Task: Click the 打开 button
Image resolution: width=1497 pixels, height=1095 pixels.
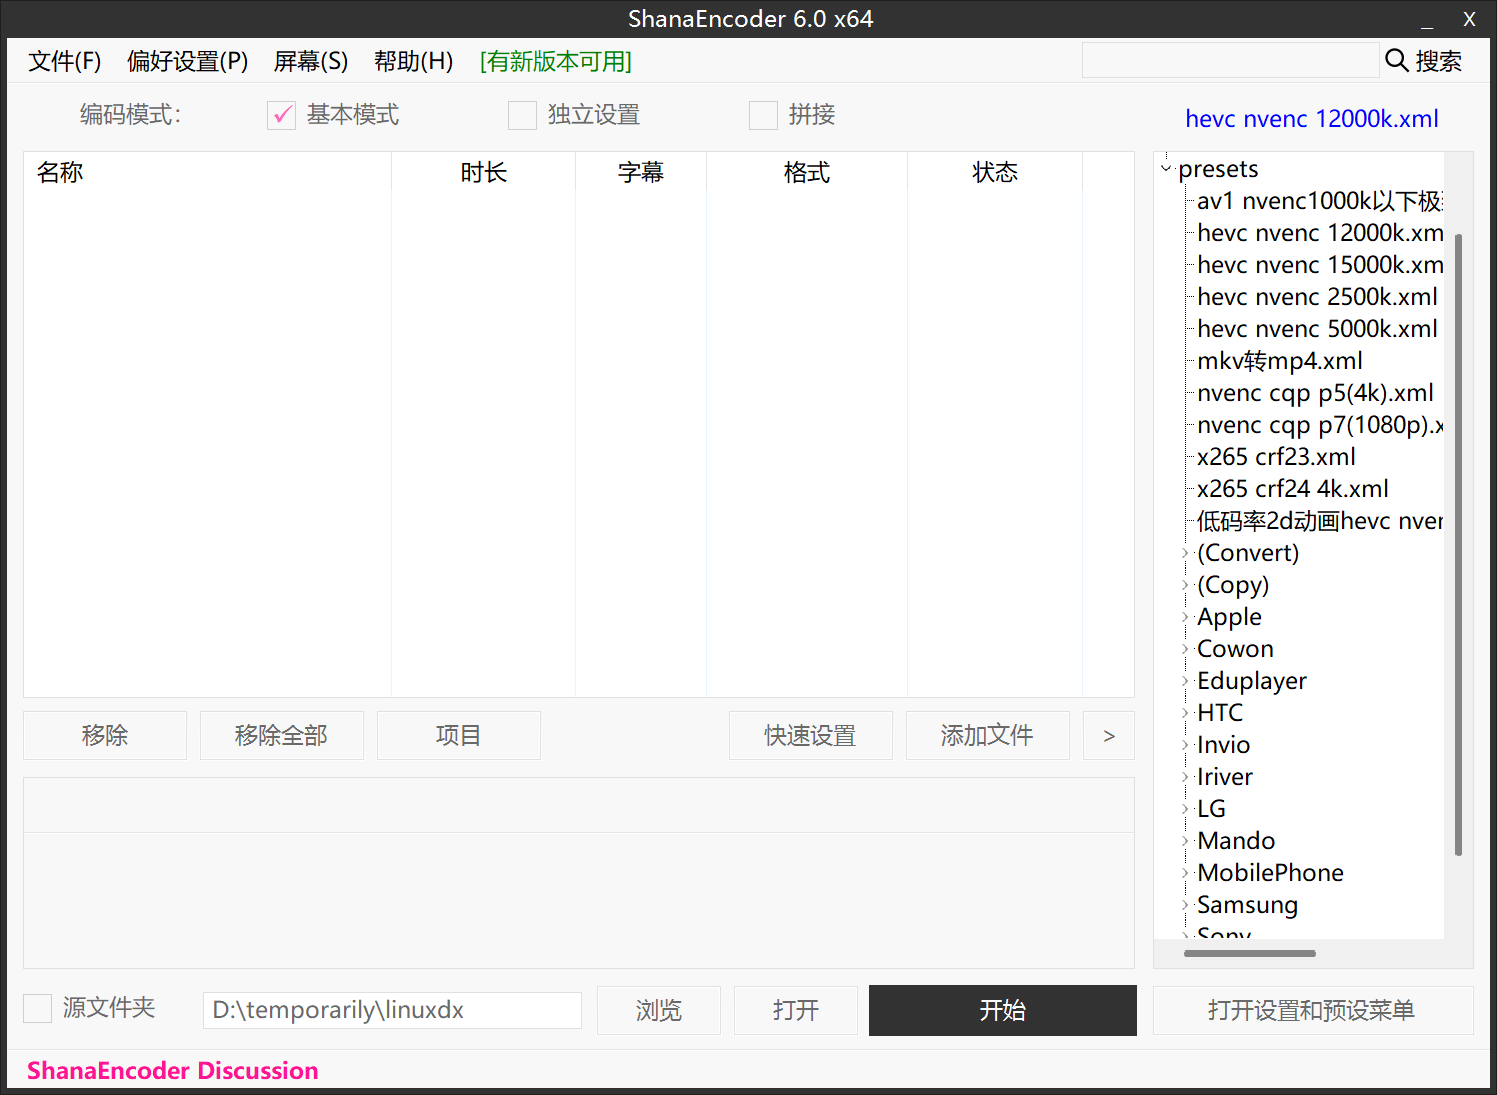Action: pyautogui.click(x=796, y=1010)
